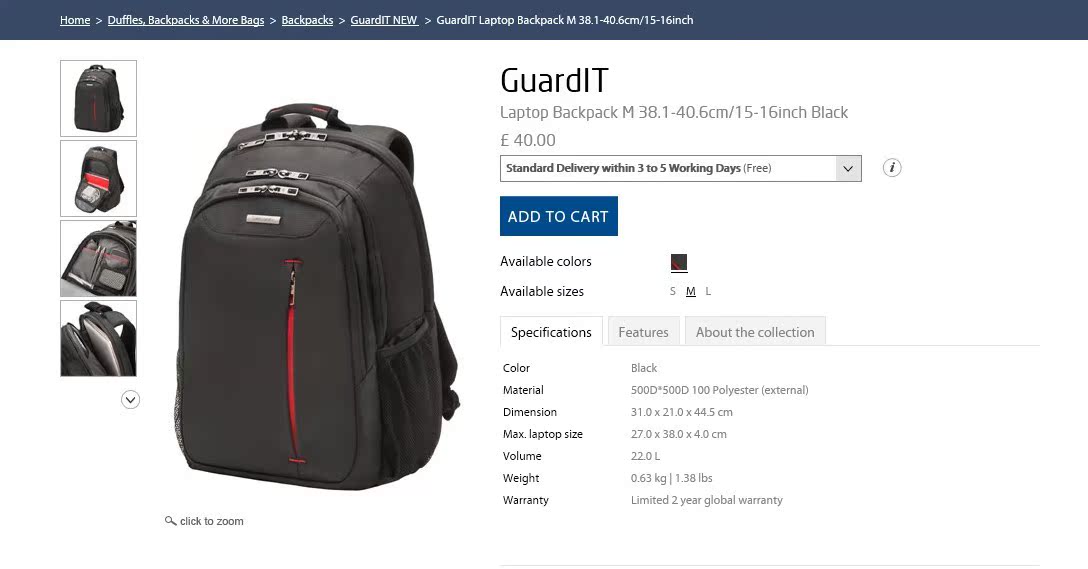Choose size S
The width and height of the screenshot is (1088, 569).
pyautogui.click(x=672, y=291)
